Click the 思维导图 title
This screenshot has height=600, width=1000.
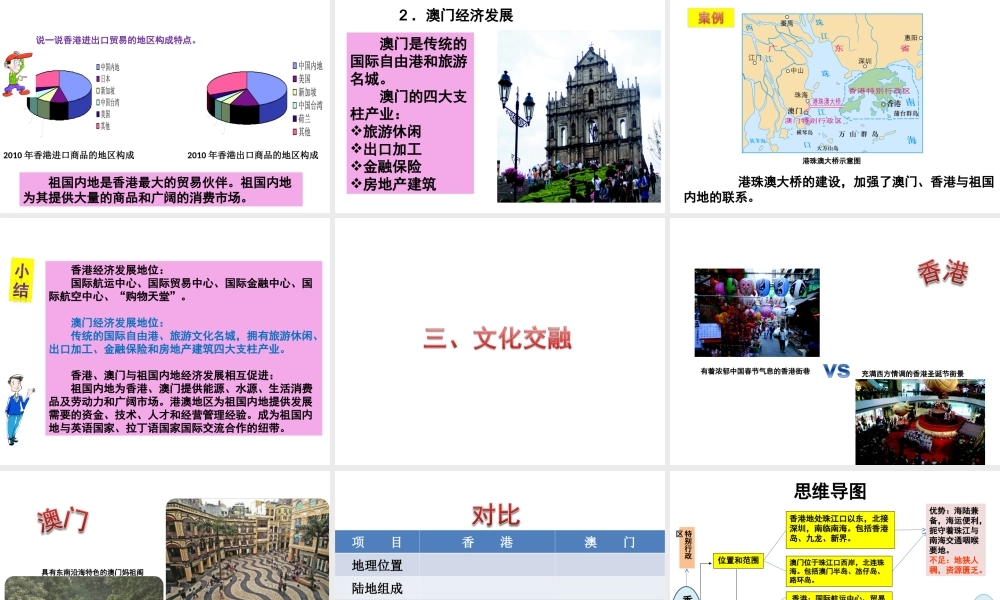[830, 492]
